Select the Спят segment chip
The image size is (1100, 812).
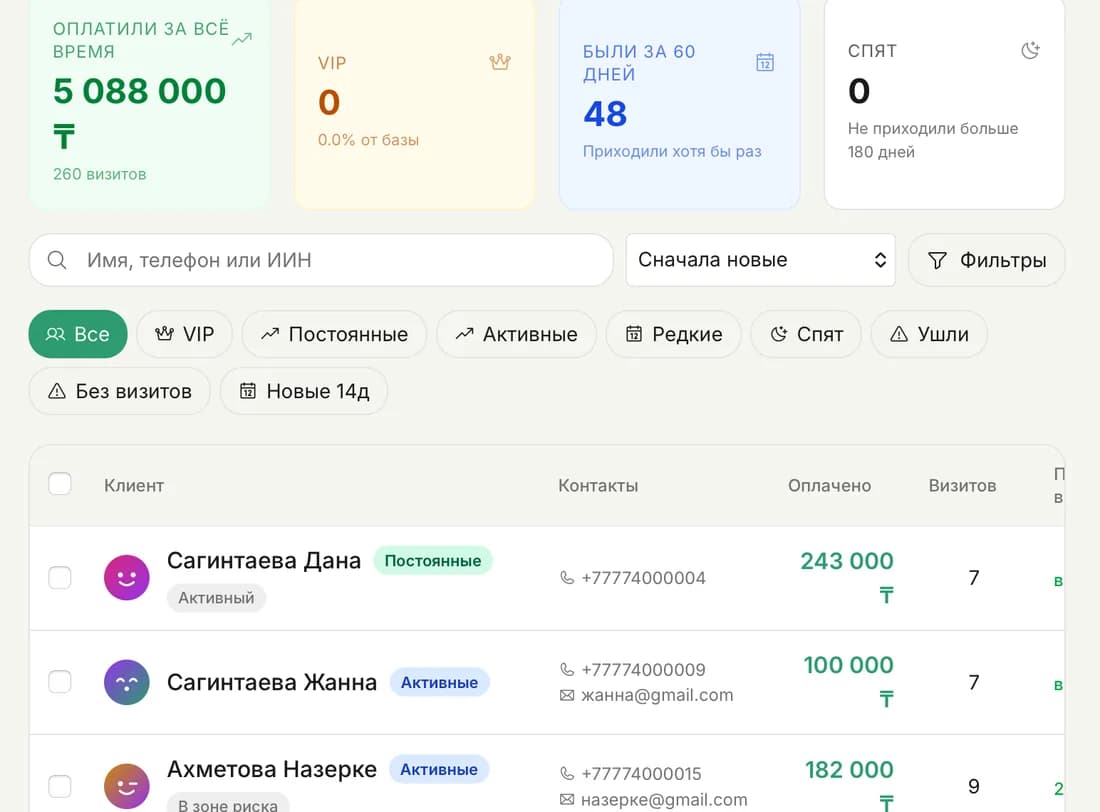pos(806,334)
